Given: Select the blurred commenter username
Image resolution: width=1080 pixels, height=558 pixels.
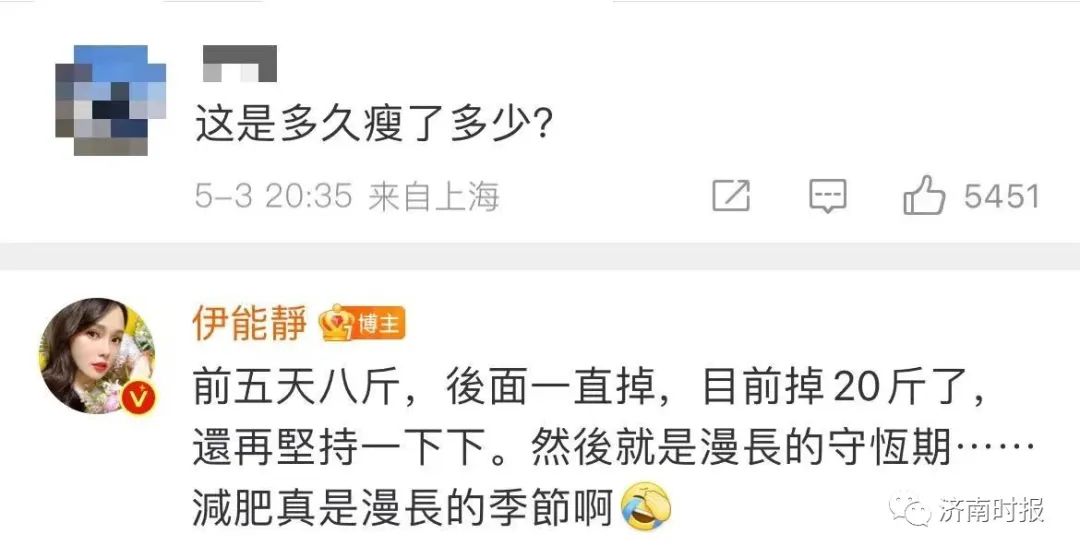Looking at the screenshot, I should 240,63.
